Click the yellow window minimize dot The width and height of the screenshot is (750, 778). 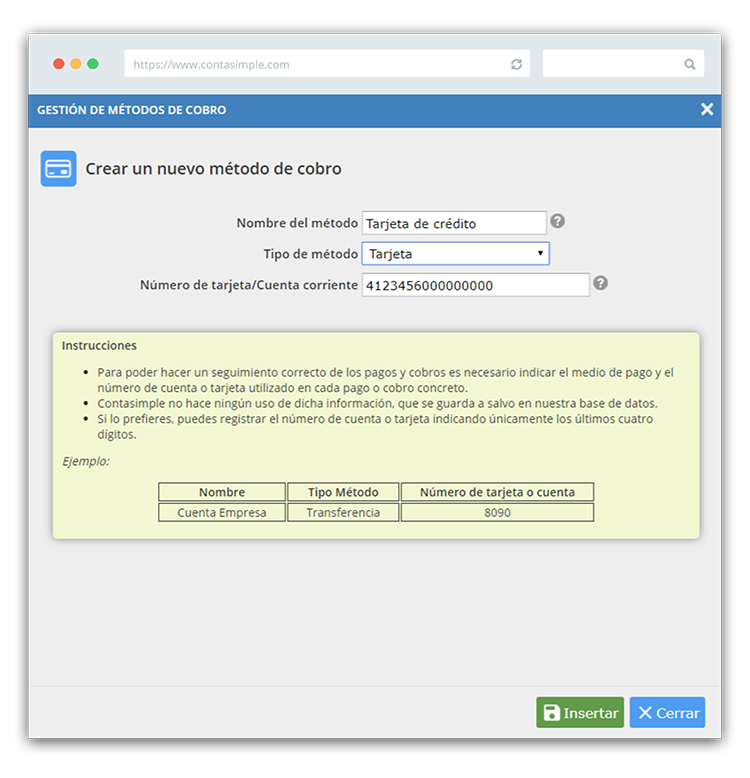pos(76,64)
